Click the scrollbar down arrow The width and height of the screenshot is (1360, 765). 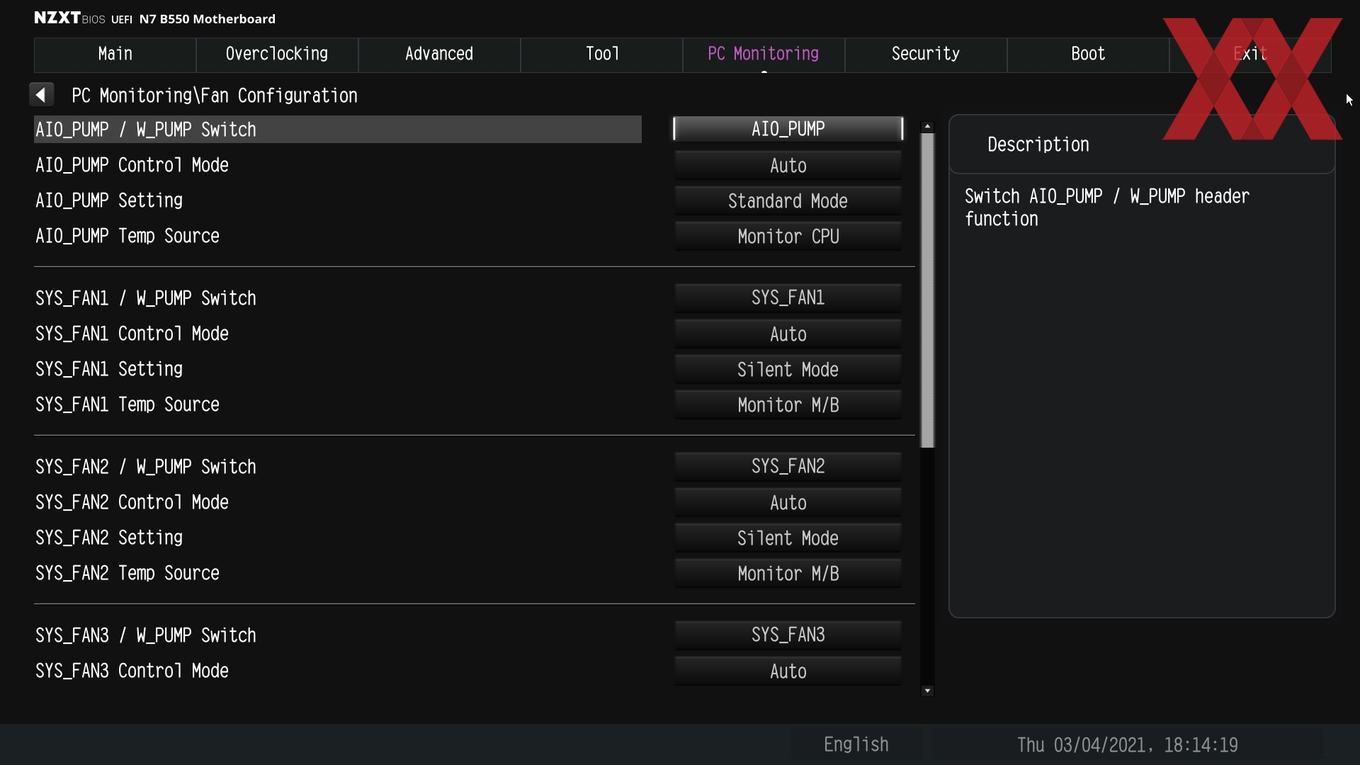pyautogui.click(x=927, y=690)
